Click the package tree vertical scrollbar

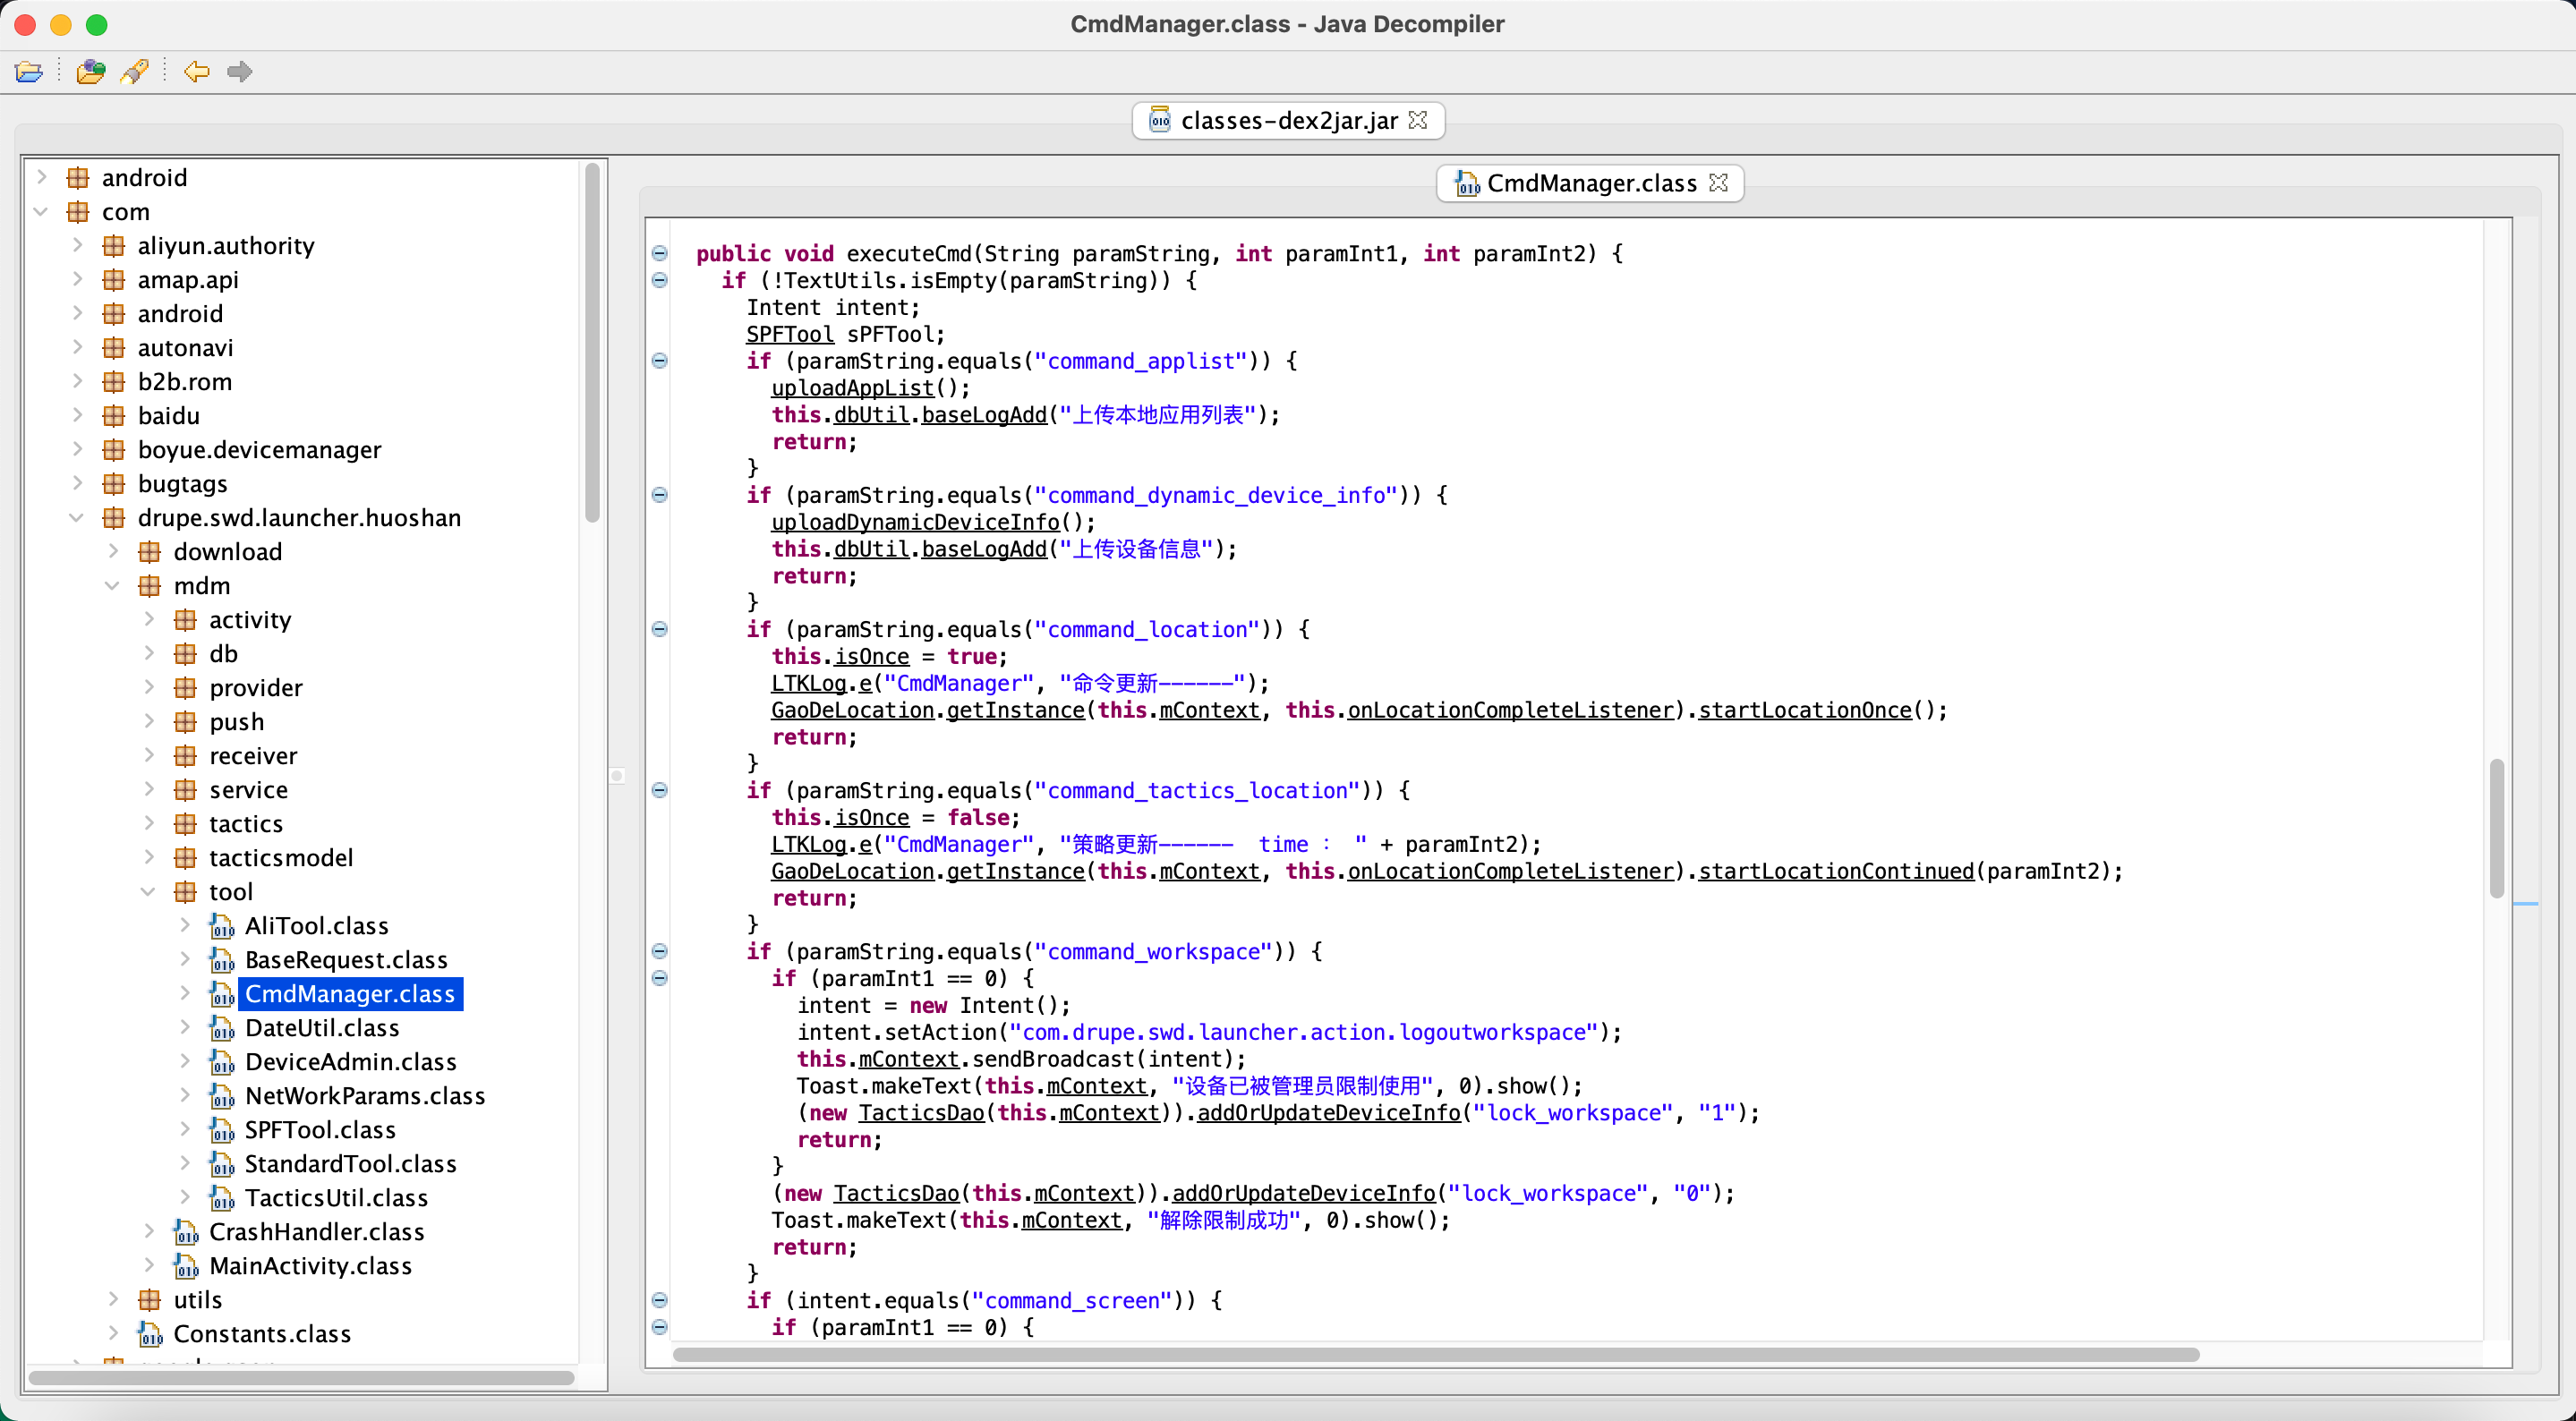click(592, 342)
